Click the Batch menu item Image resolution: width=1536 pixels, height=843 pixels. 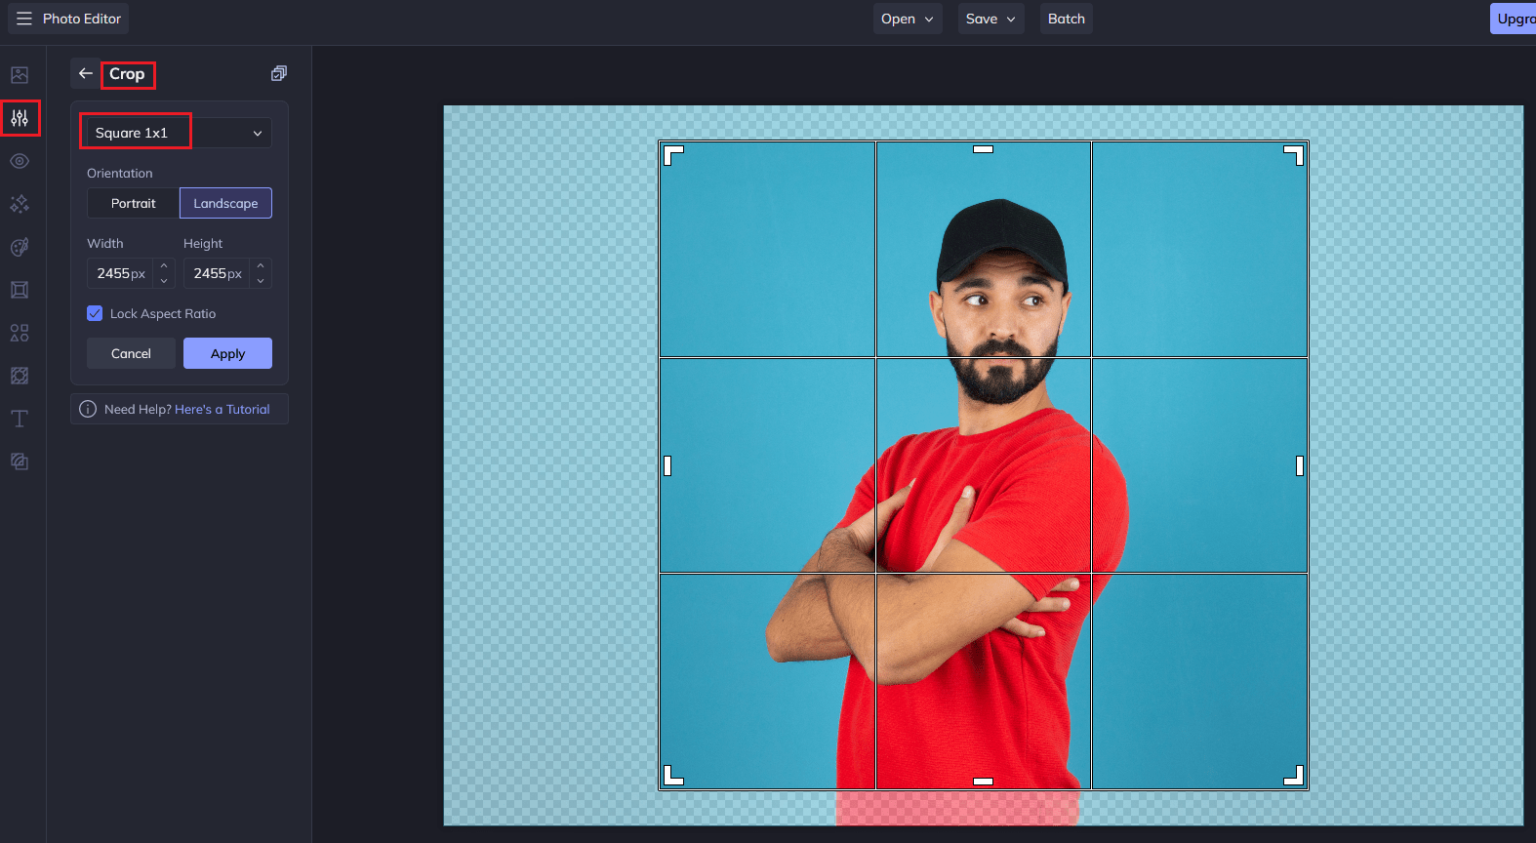[1066, 19]
